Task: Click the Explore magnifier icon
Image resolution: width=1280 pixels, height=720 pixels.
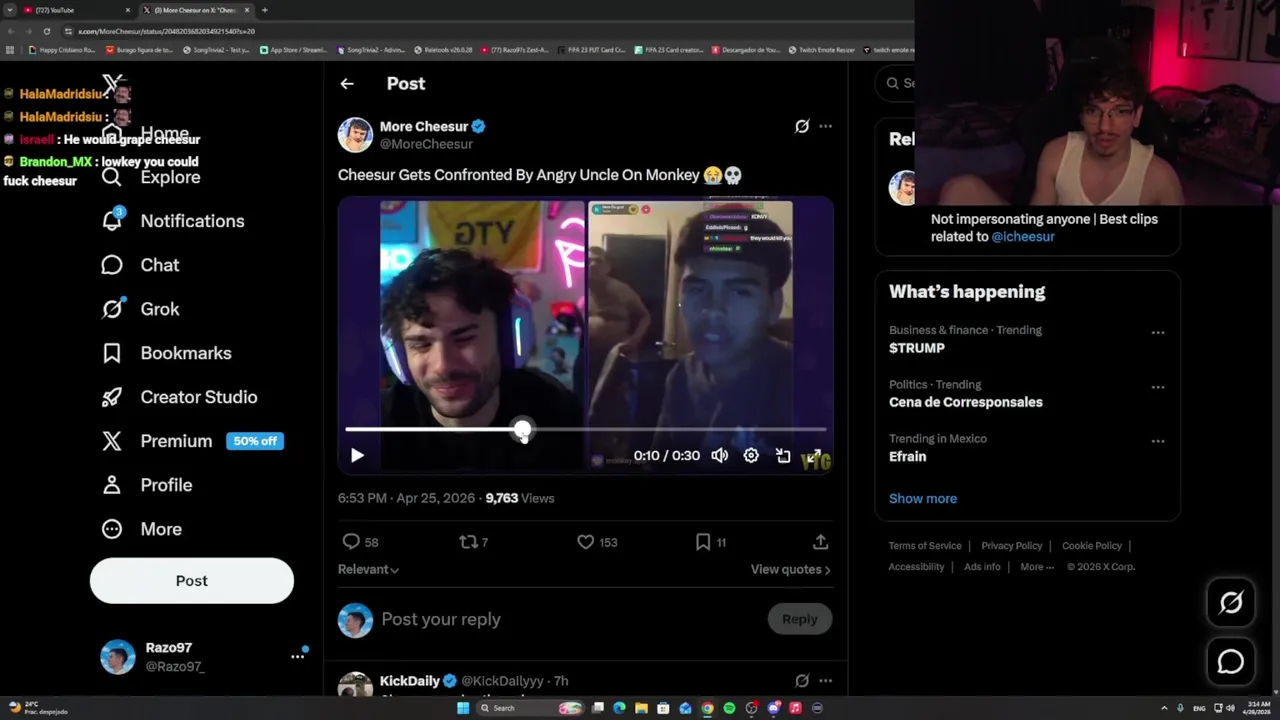Action: pyautogui.click(x=112, y=177)
